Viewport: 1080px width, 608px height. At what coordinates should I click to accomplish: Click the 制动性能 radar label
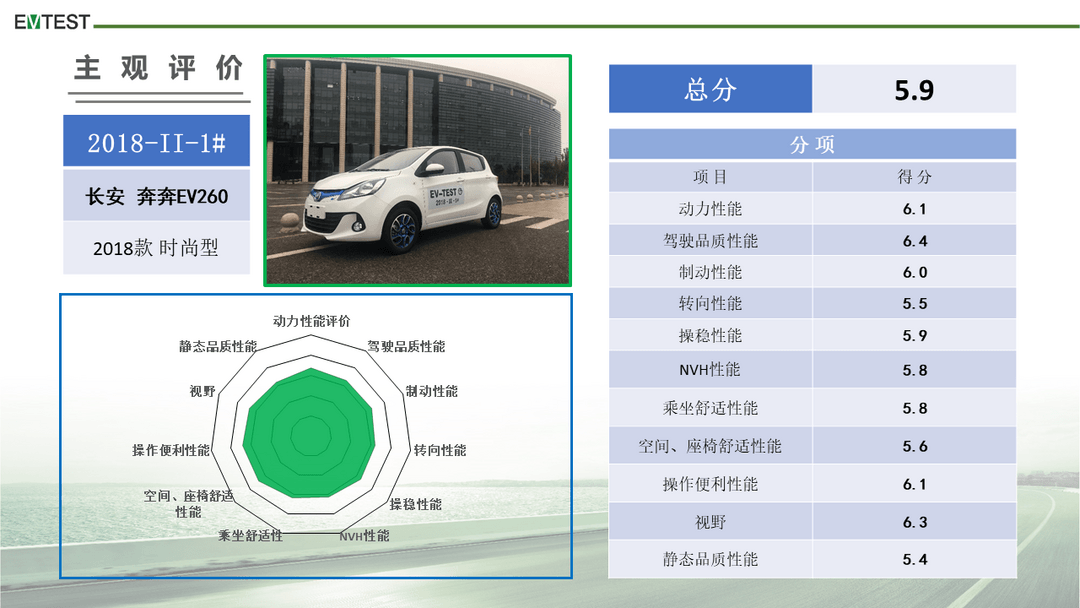point(431,391)
